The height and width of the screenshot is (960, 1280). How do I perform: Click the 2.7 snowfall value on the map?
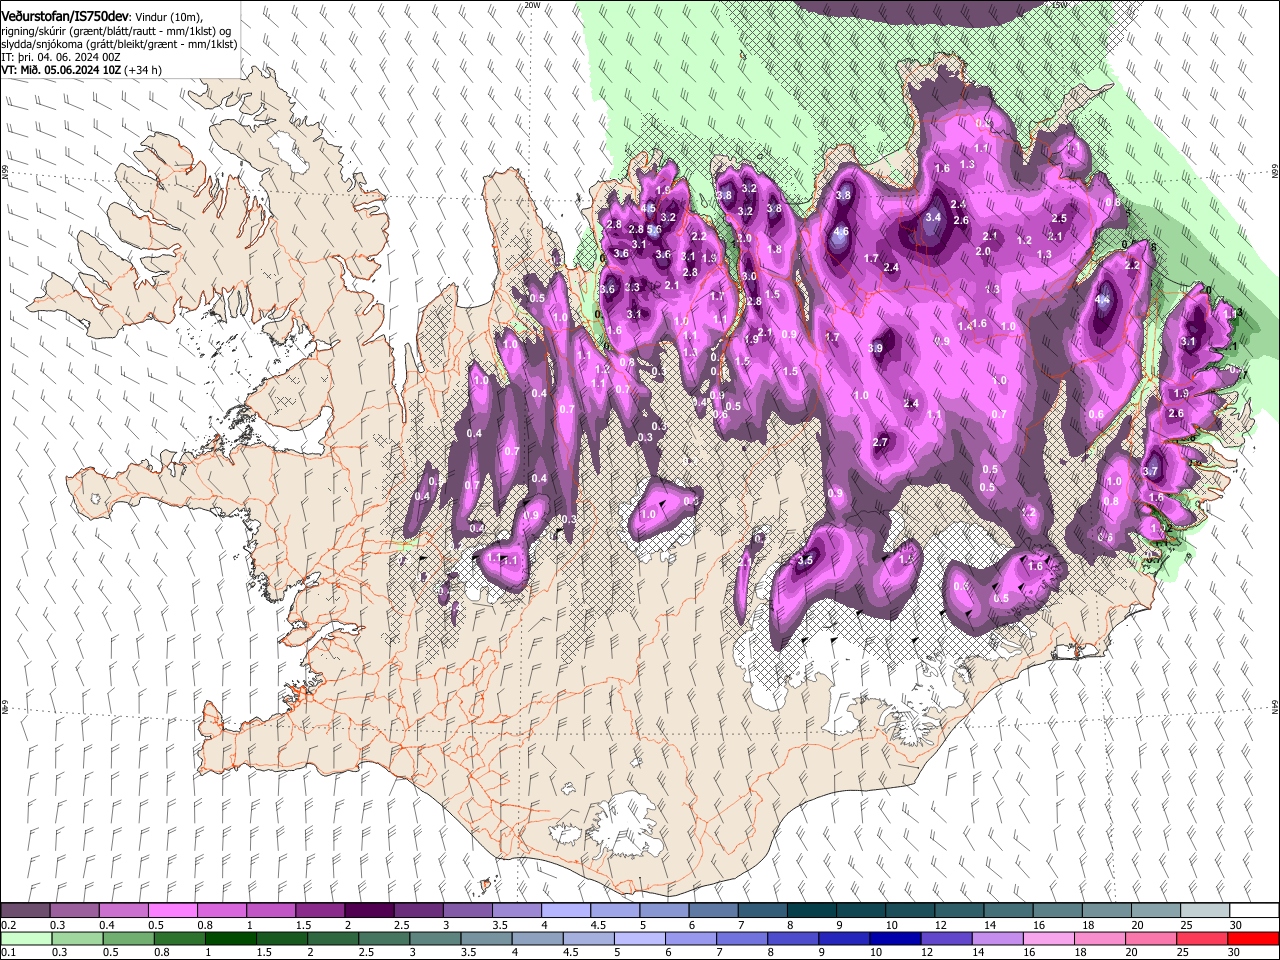point(880,442)
